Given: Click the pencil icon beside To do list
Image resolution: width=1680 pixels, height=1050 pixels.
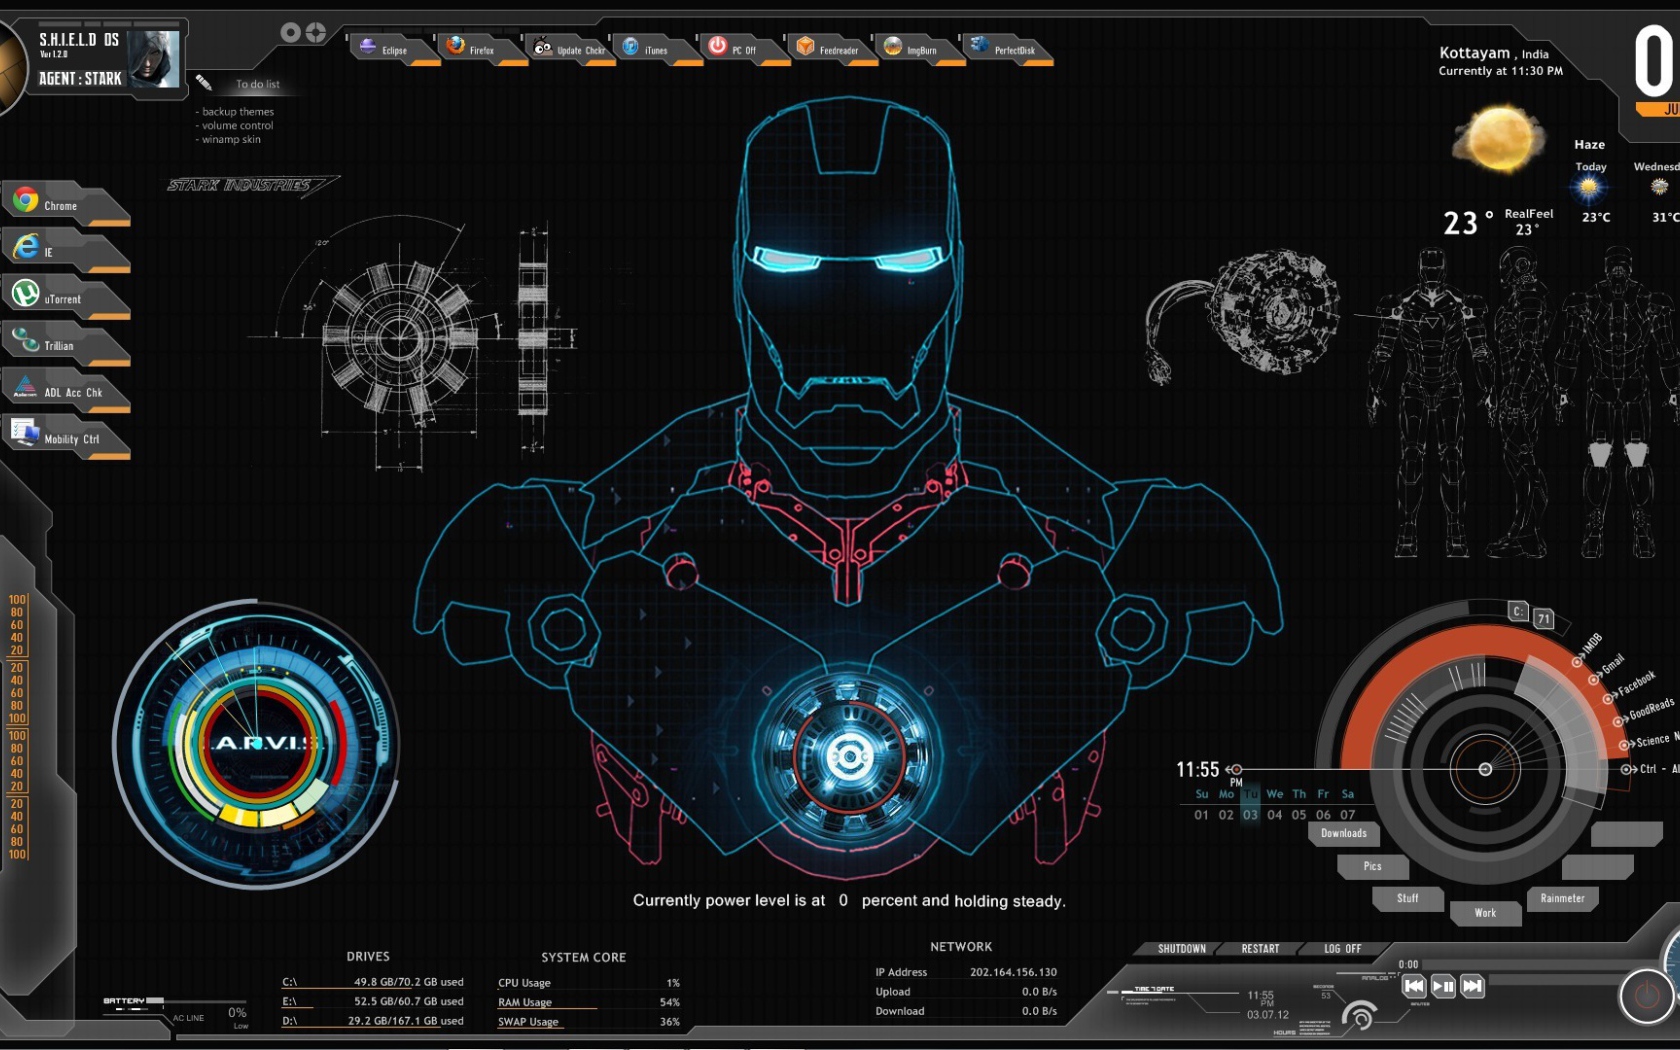Looking at the screenshot, I should tap(204, 83).
